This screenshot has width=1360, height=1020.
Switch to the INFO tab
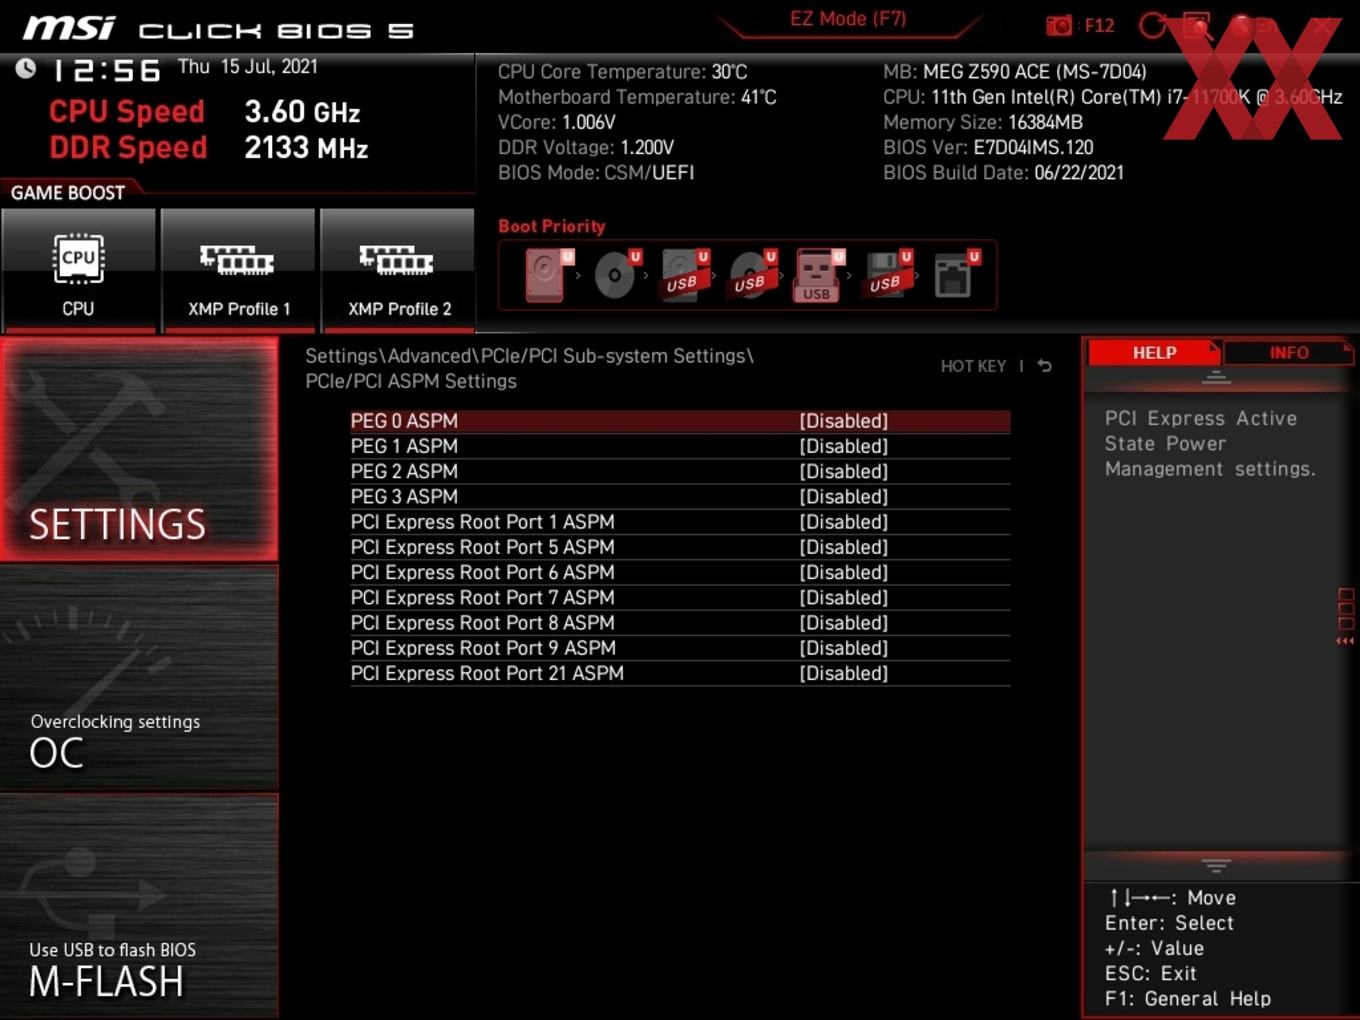click(x=1288, y=353)
